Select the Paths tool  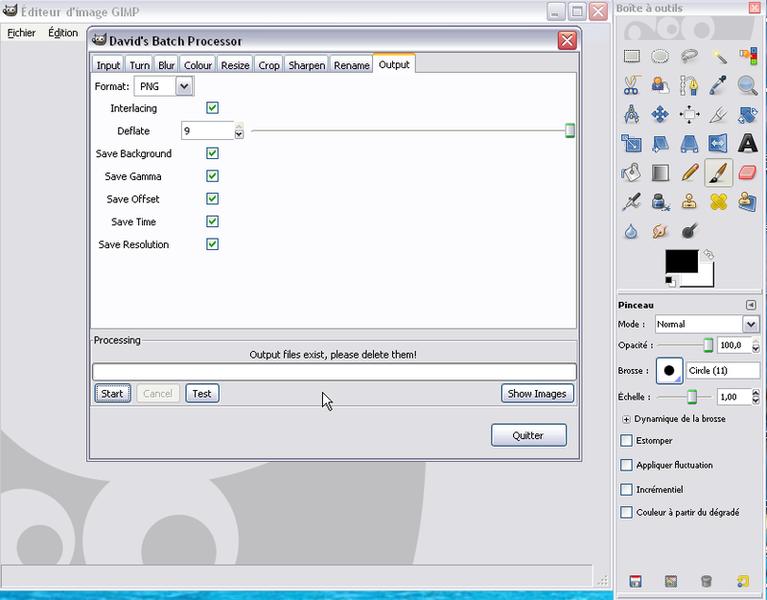tap(689, 86)
